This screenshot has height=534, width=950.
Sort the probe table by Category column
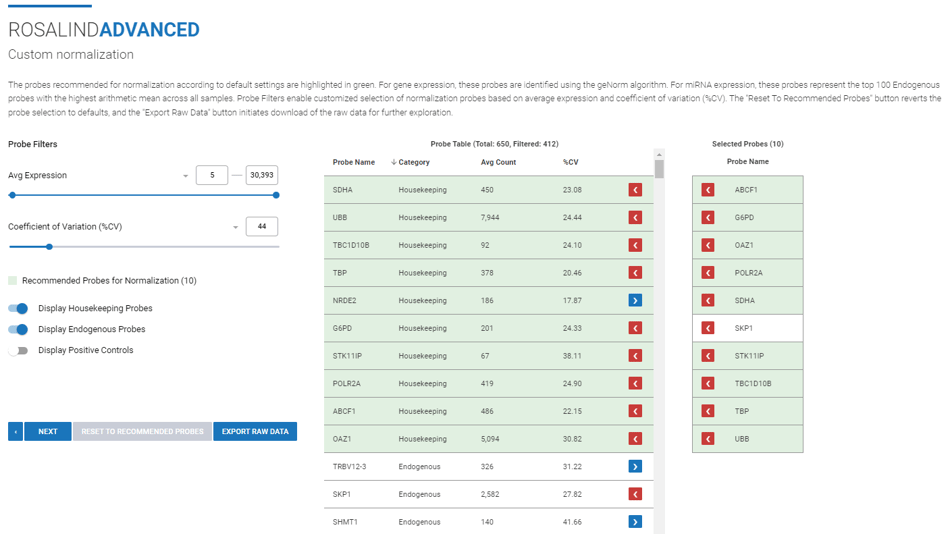(414, 162)
